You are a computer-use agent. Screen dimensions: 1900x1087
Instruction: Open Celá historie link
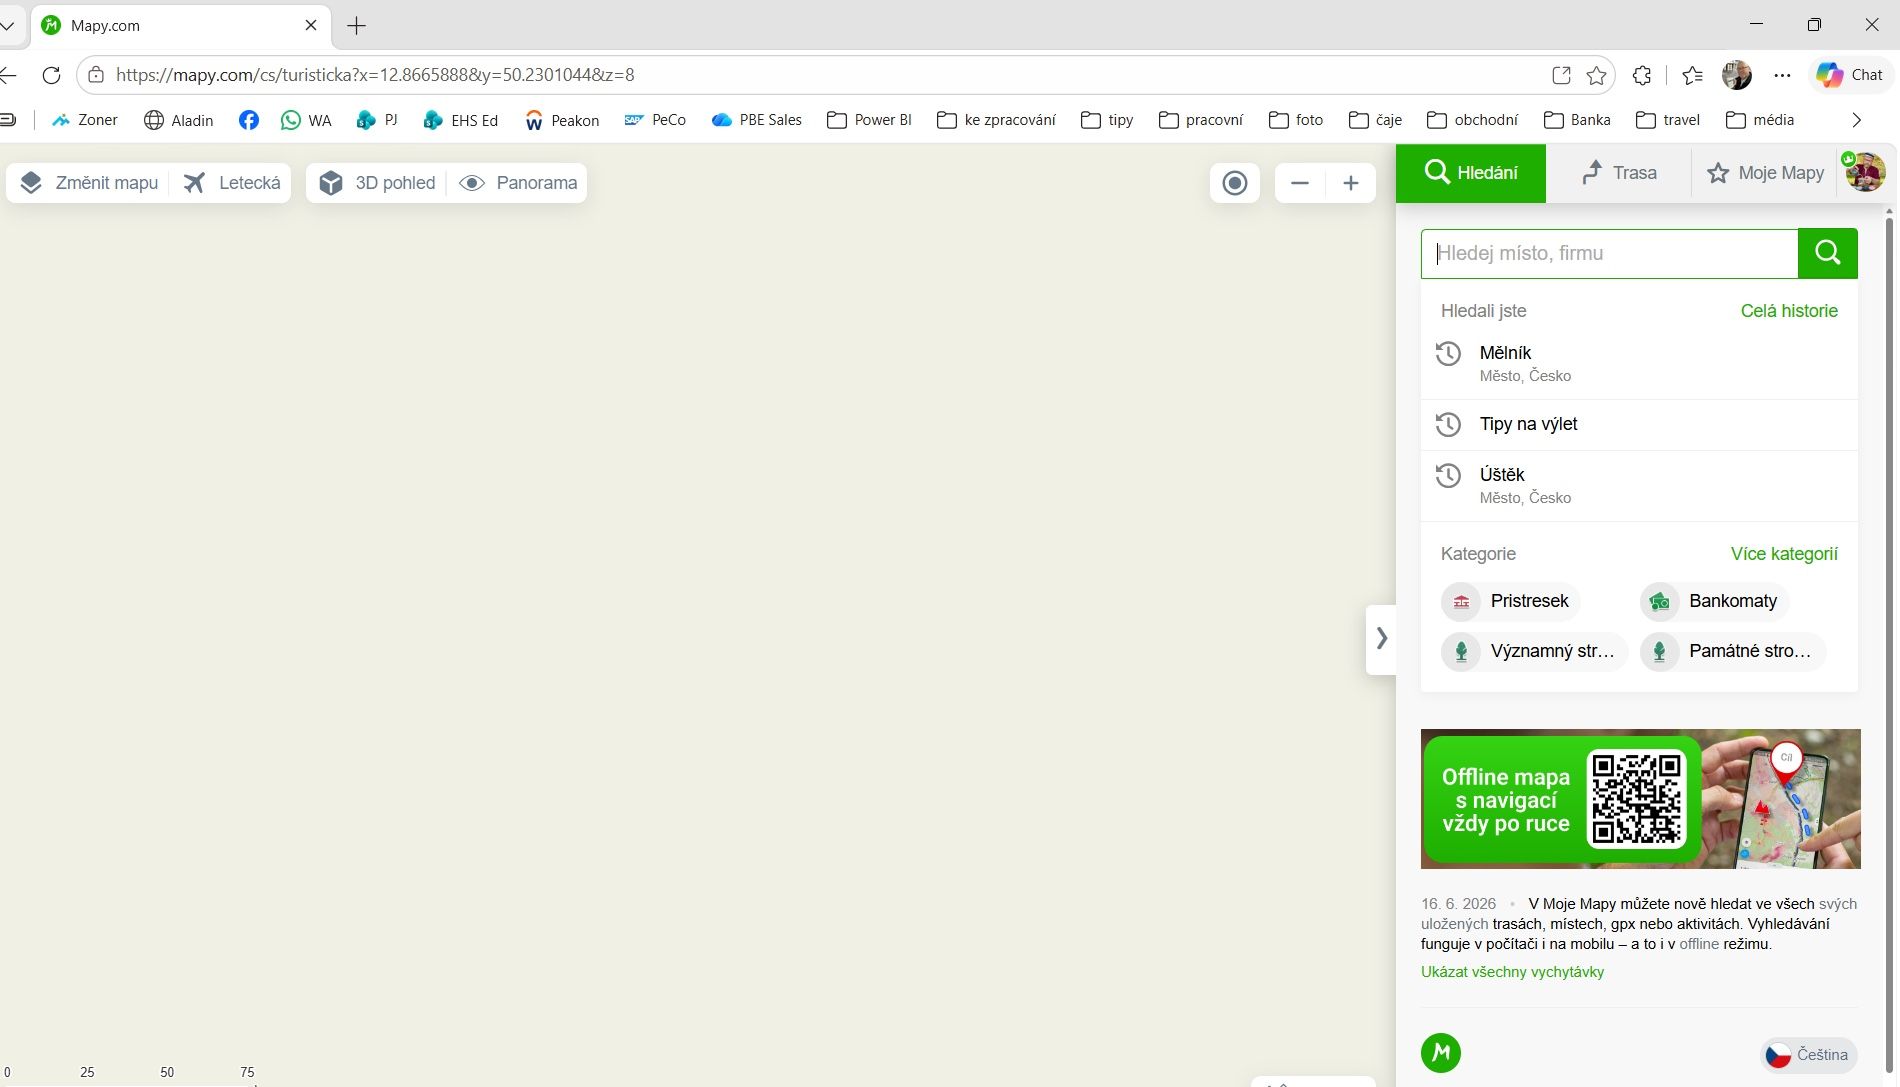[1789, 311]
